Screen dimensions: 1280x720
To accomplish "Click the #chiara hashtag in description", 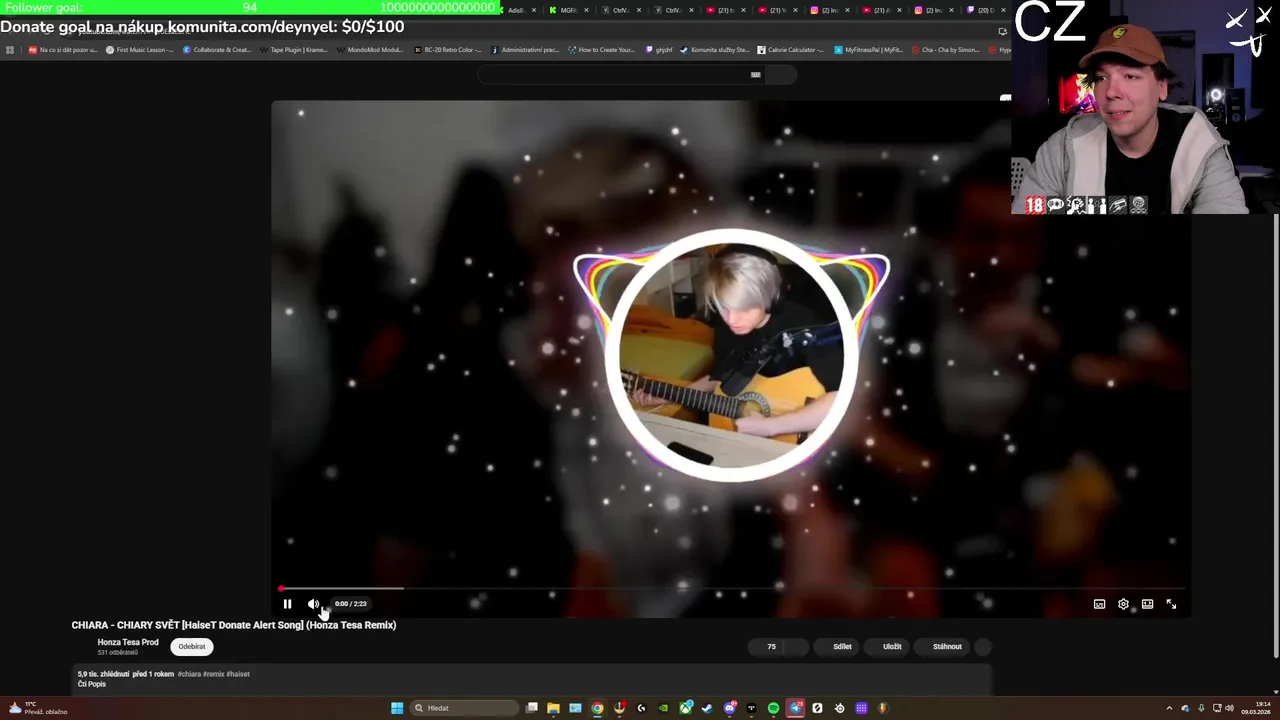I will 189,674.
